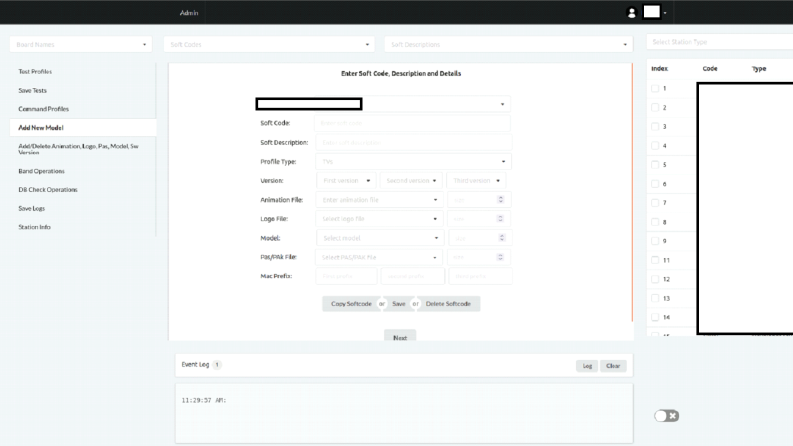Click the Save button
This screenshot has width=793, height=446.
point(399,304)
